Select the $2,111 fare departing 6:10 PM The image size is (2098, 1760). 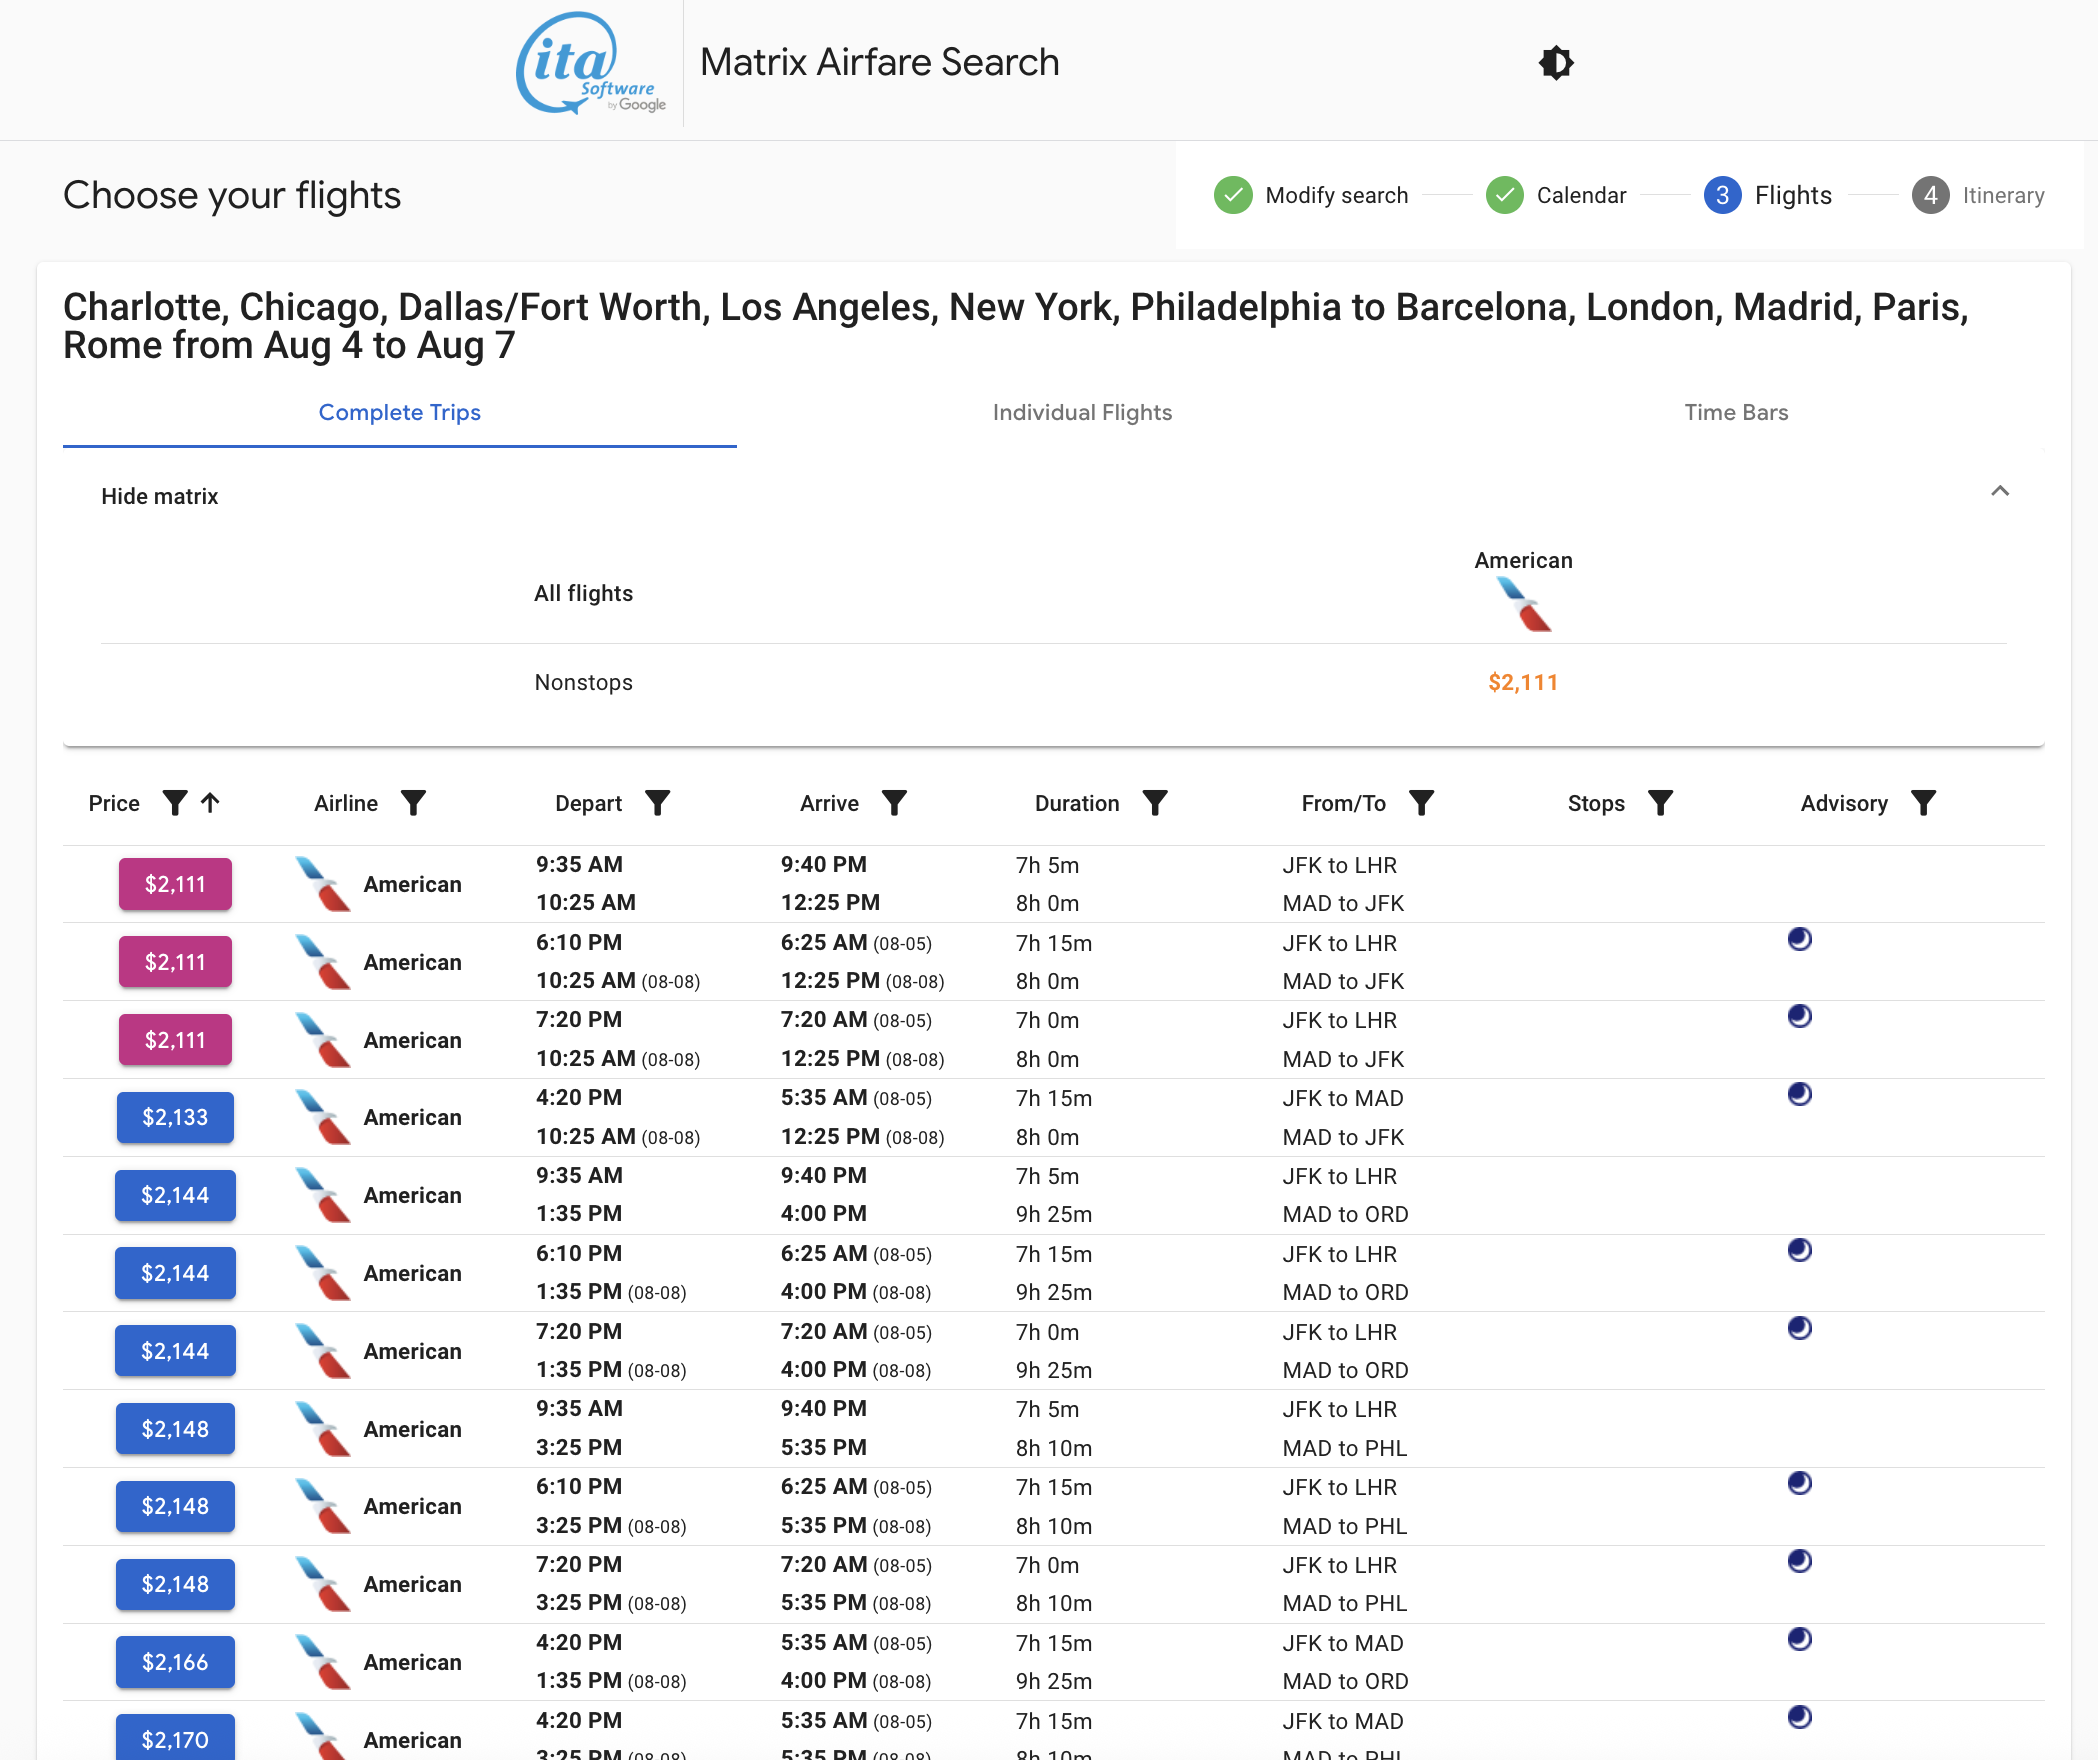[175, 962]
